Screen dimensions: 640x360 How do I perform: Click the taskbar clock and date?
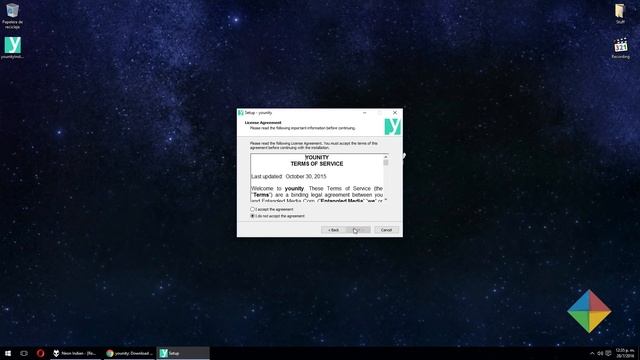tap(625, 353)
